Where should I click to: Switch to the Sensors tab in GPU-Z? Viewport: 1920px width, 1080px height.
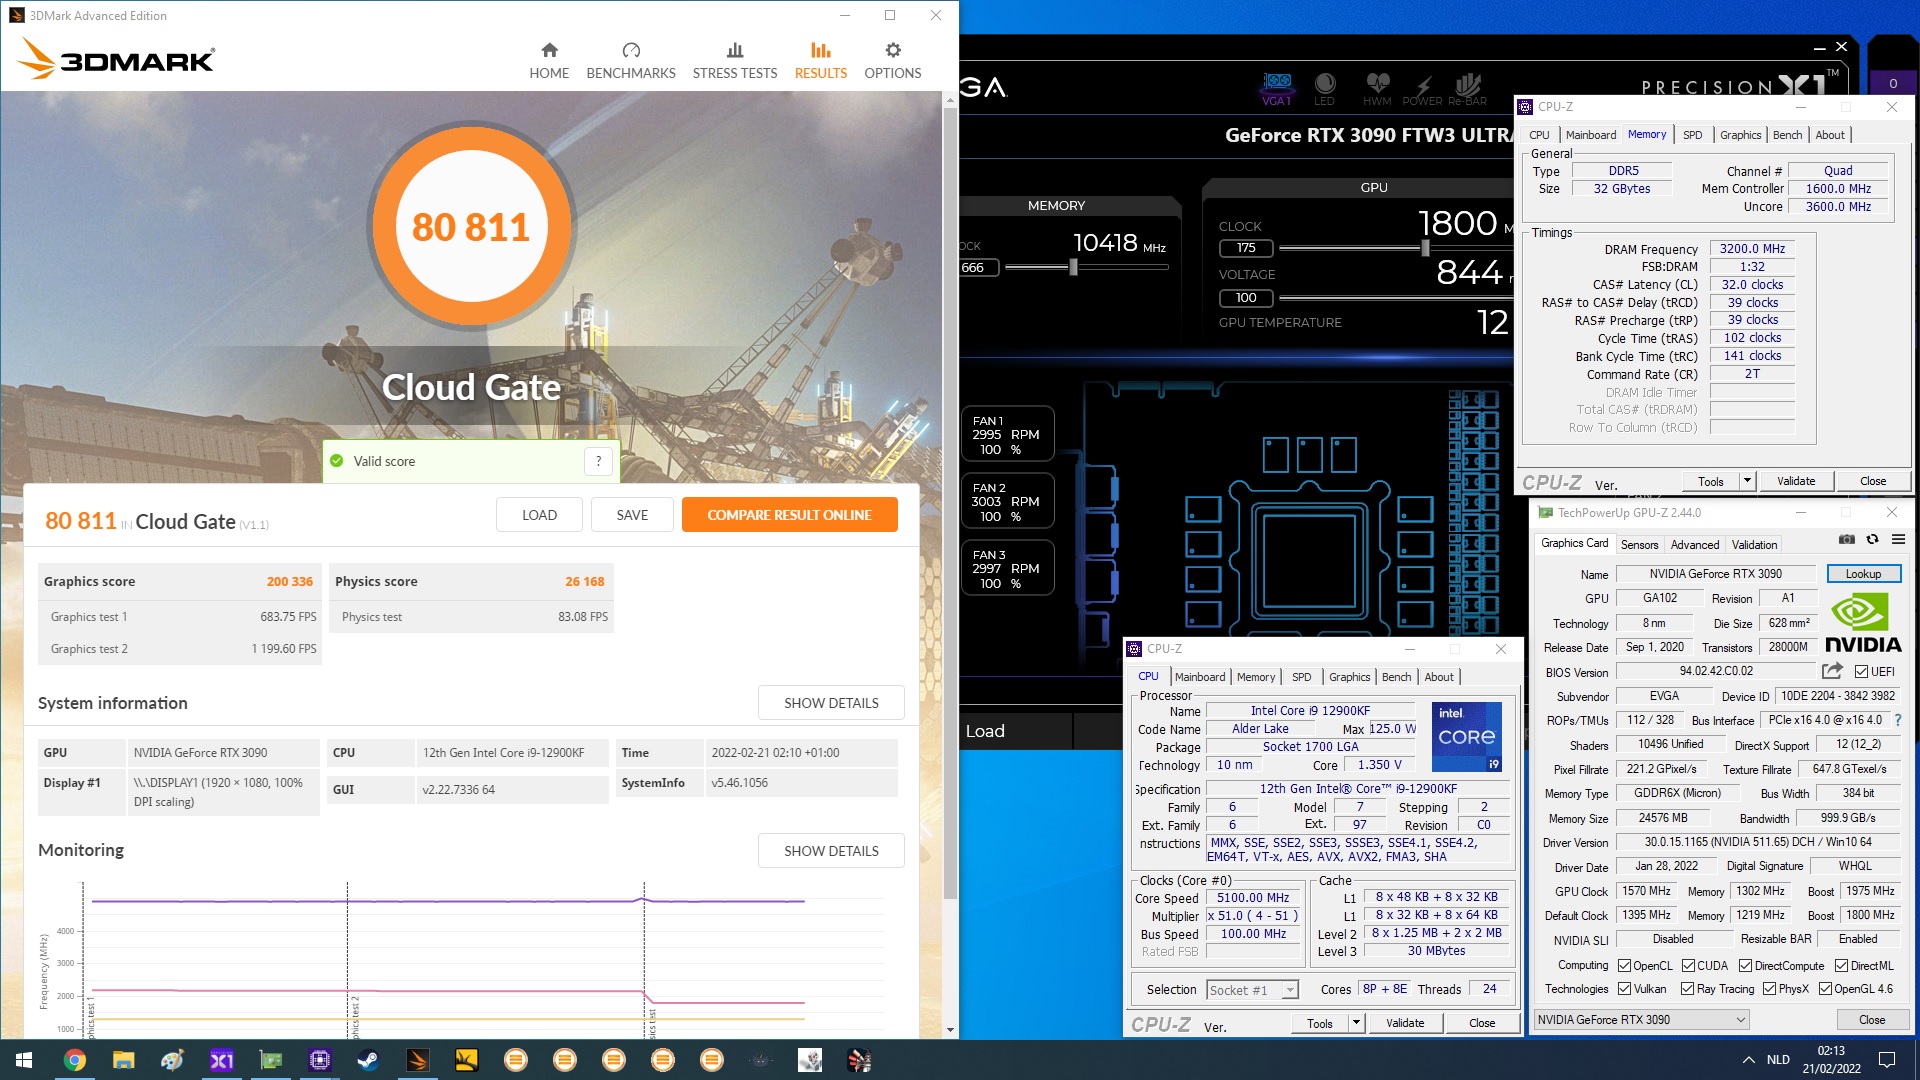pyautogui.click(x=1639, y=545)
